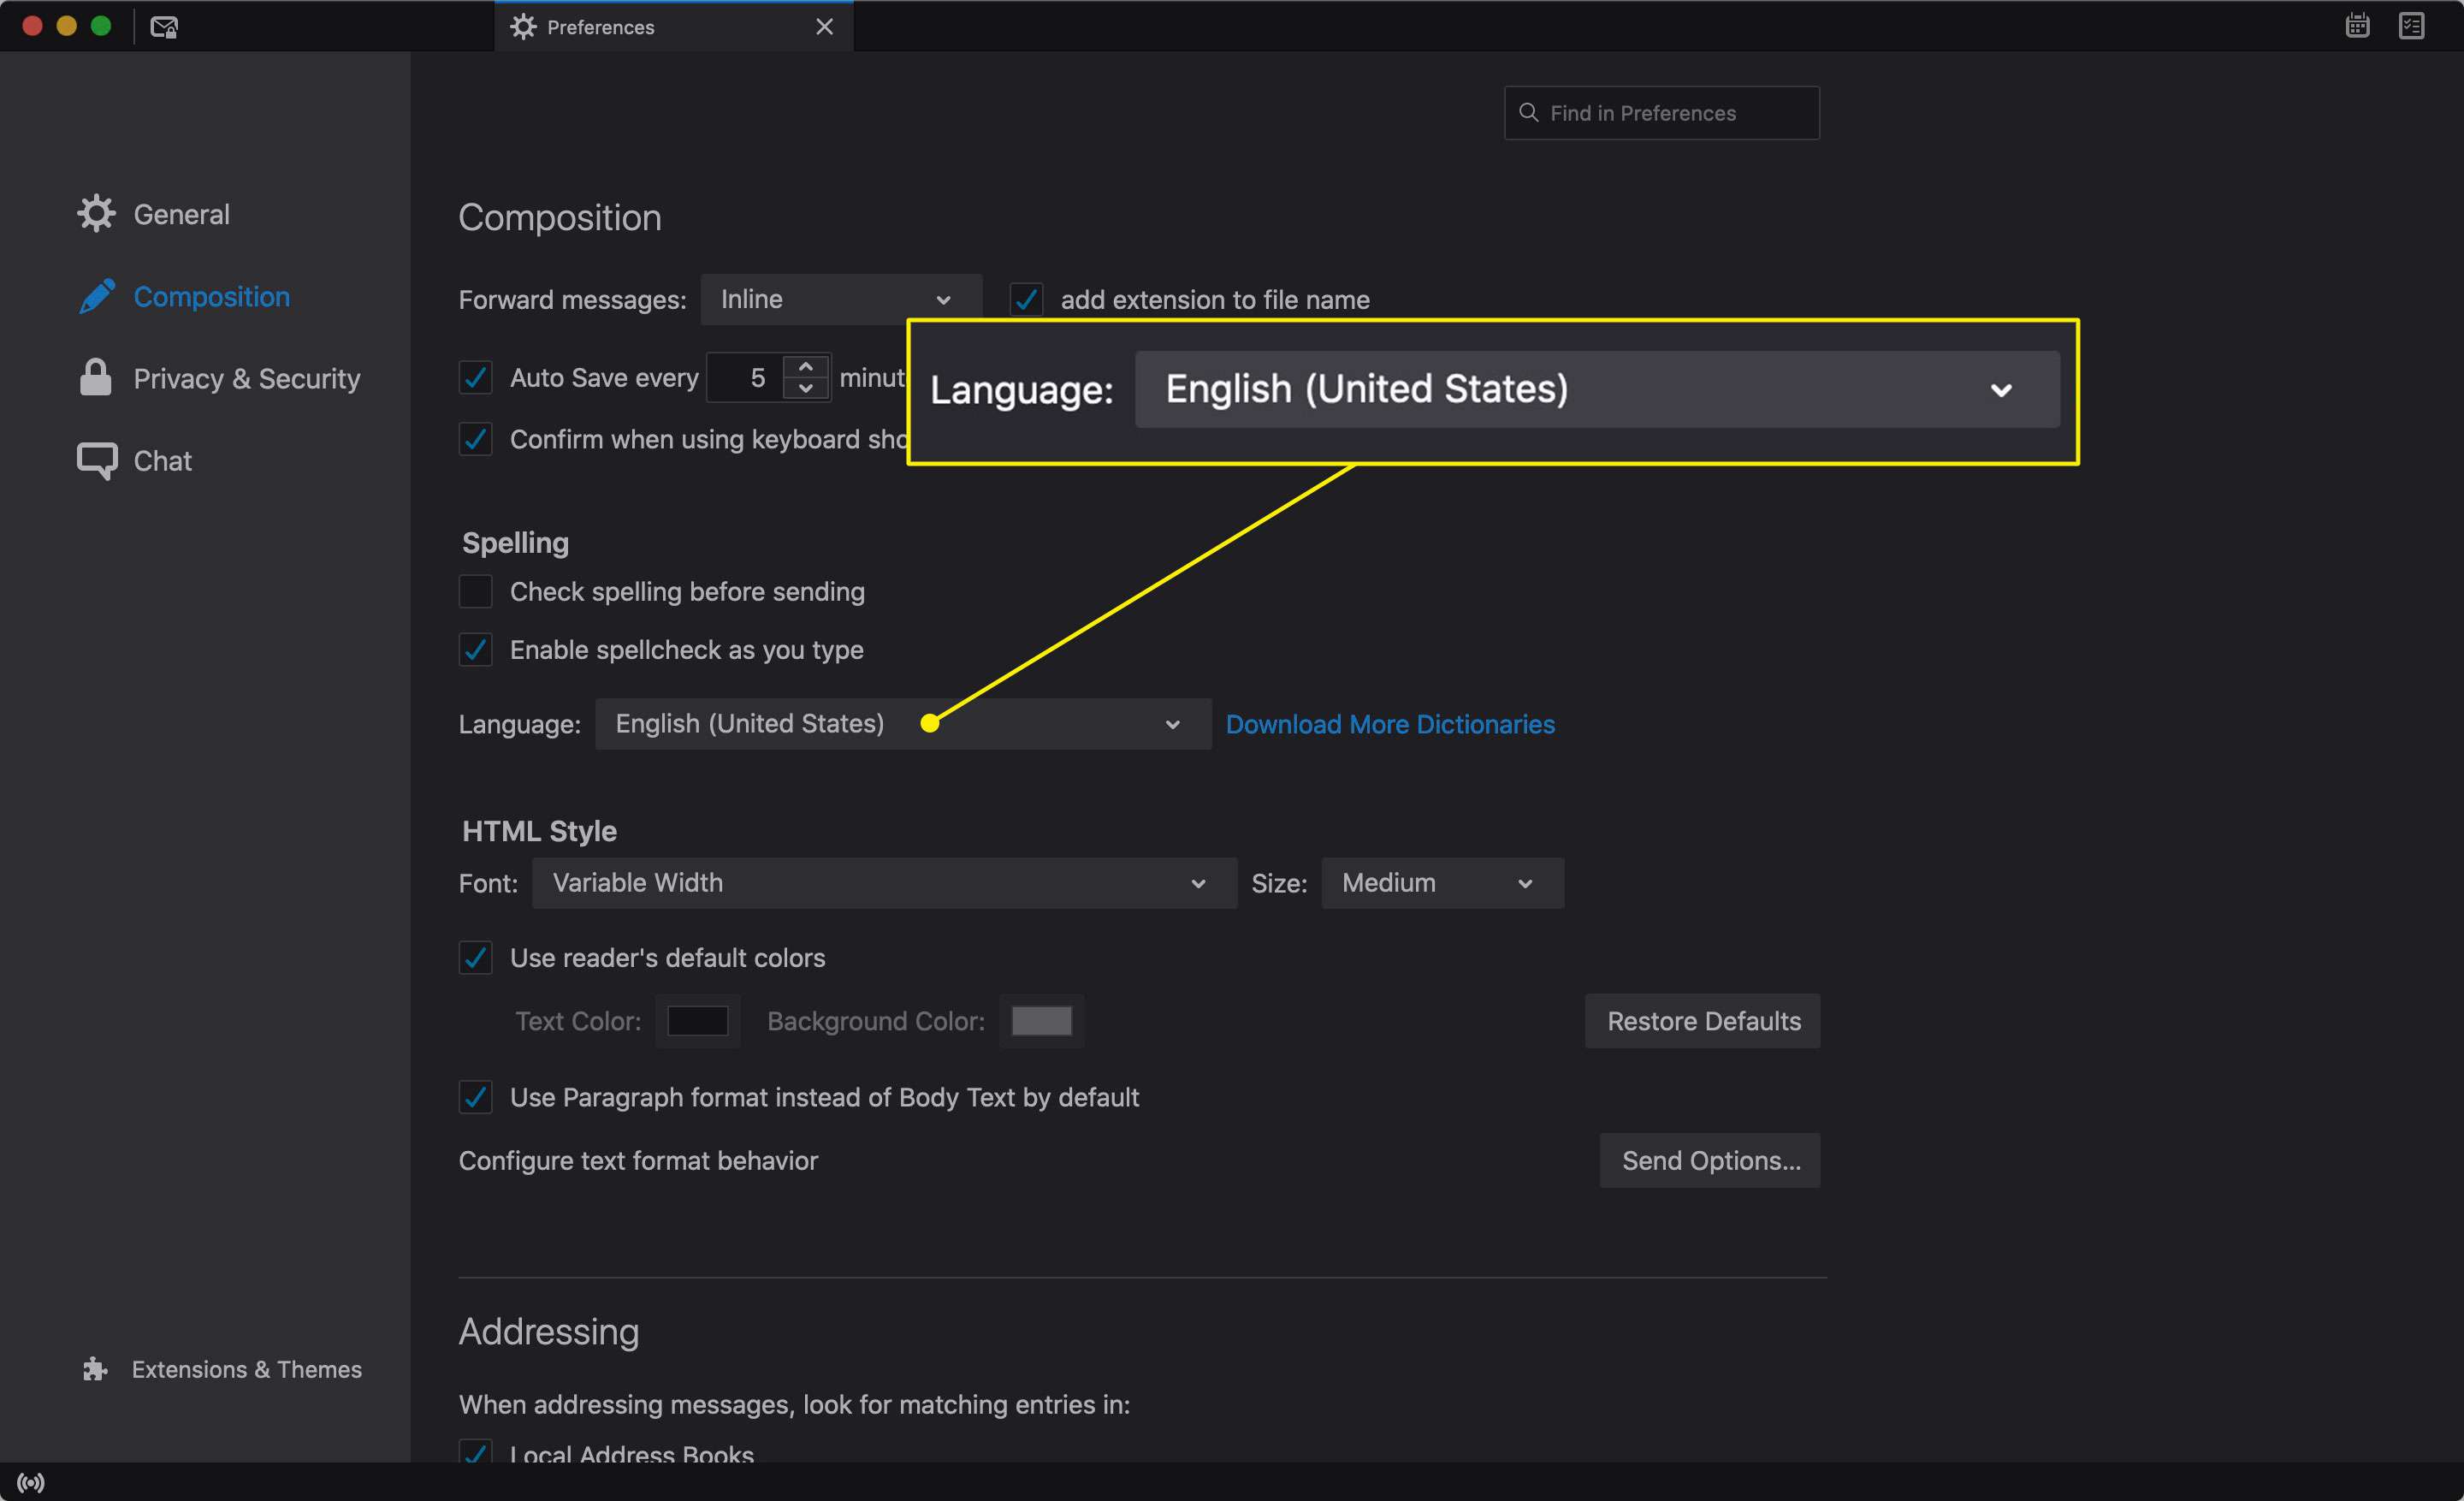Decrease Auto Save minutes with down arrow
Image resolution: width=2464 pixels, height=1501 pixels.
805,389
